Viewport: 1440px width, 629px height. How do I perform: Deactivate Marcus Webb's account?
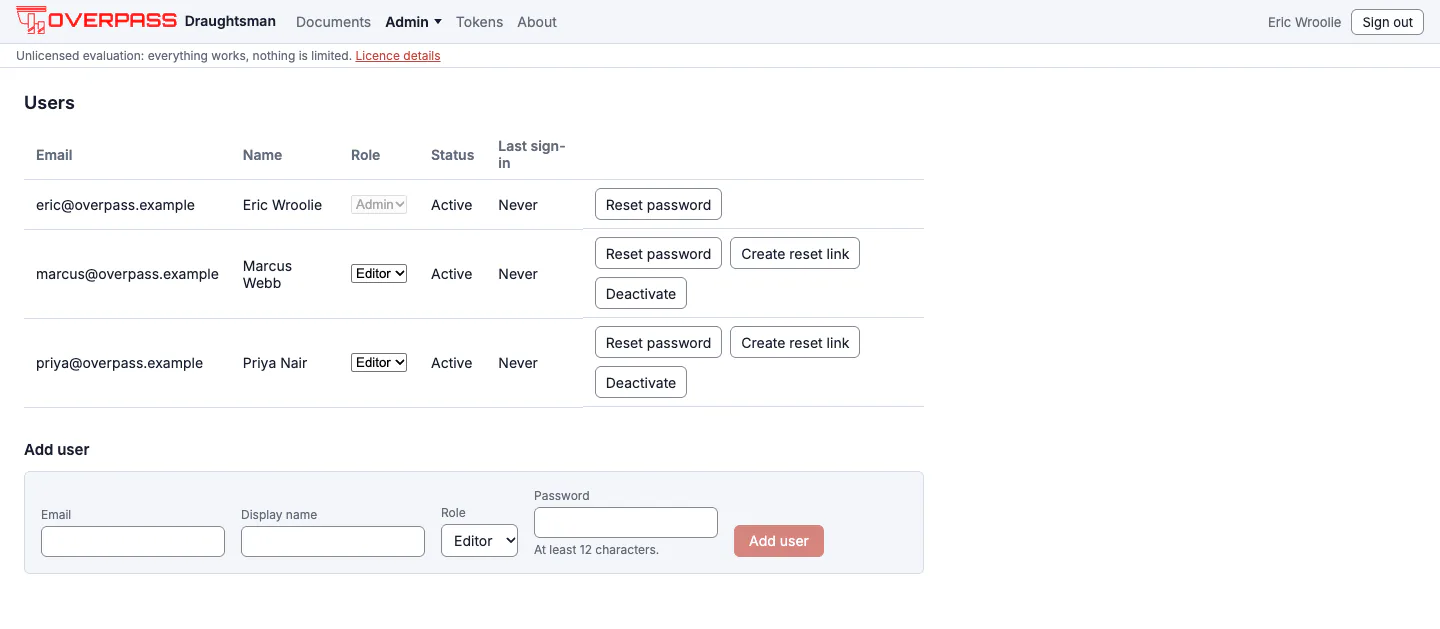pyautogui.click(x=641, y=293)
